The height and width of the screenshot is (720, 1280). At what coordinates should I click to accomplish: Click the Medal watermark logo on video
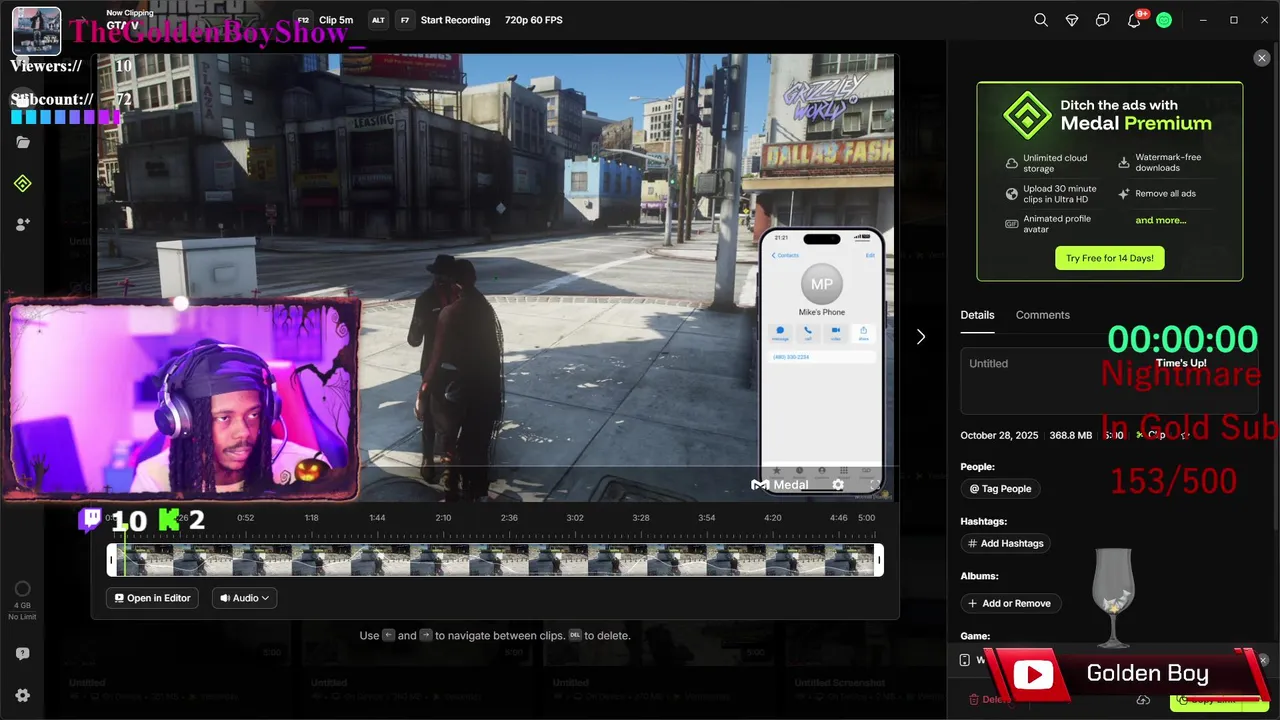pos(780,485)
